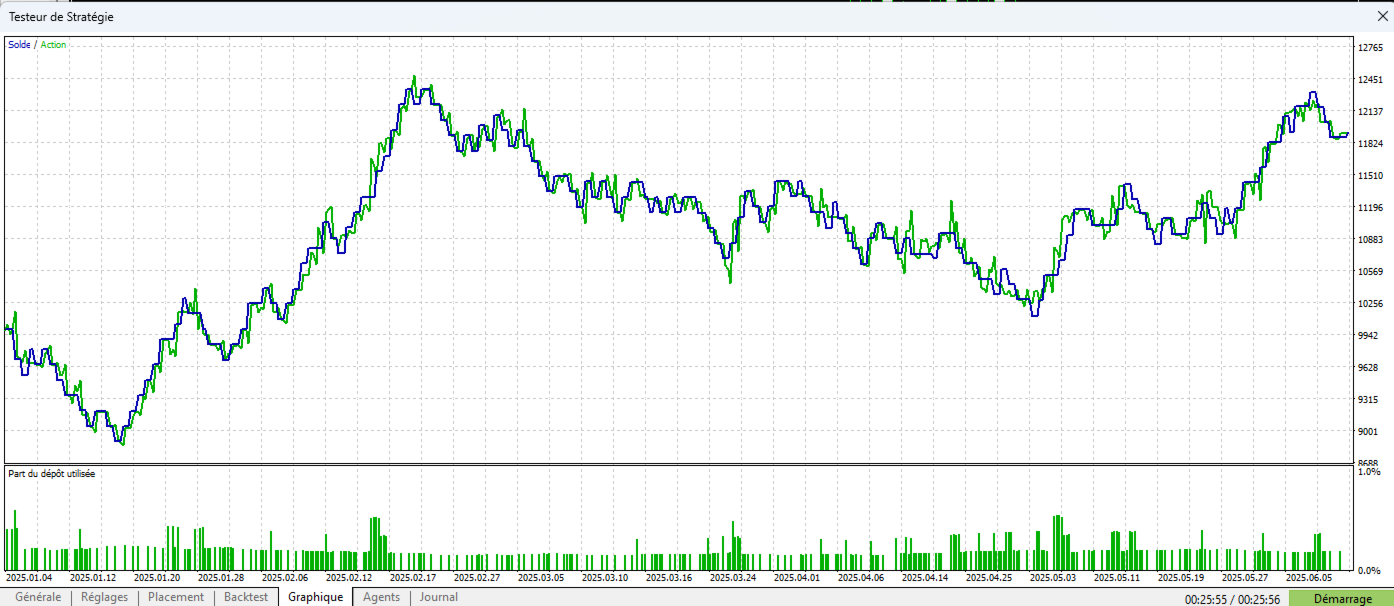The height and width of the screenshot is (606, 1394).
Task: Click the 2025.01.04 date label
Action: [x=29, y=577]
